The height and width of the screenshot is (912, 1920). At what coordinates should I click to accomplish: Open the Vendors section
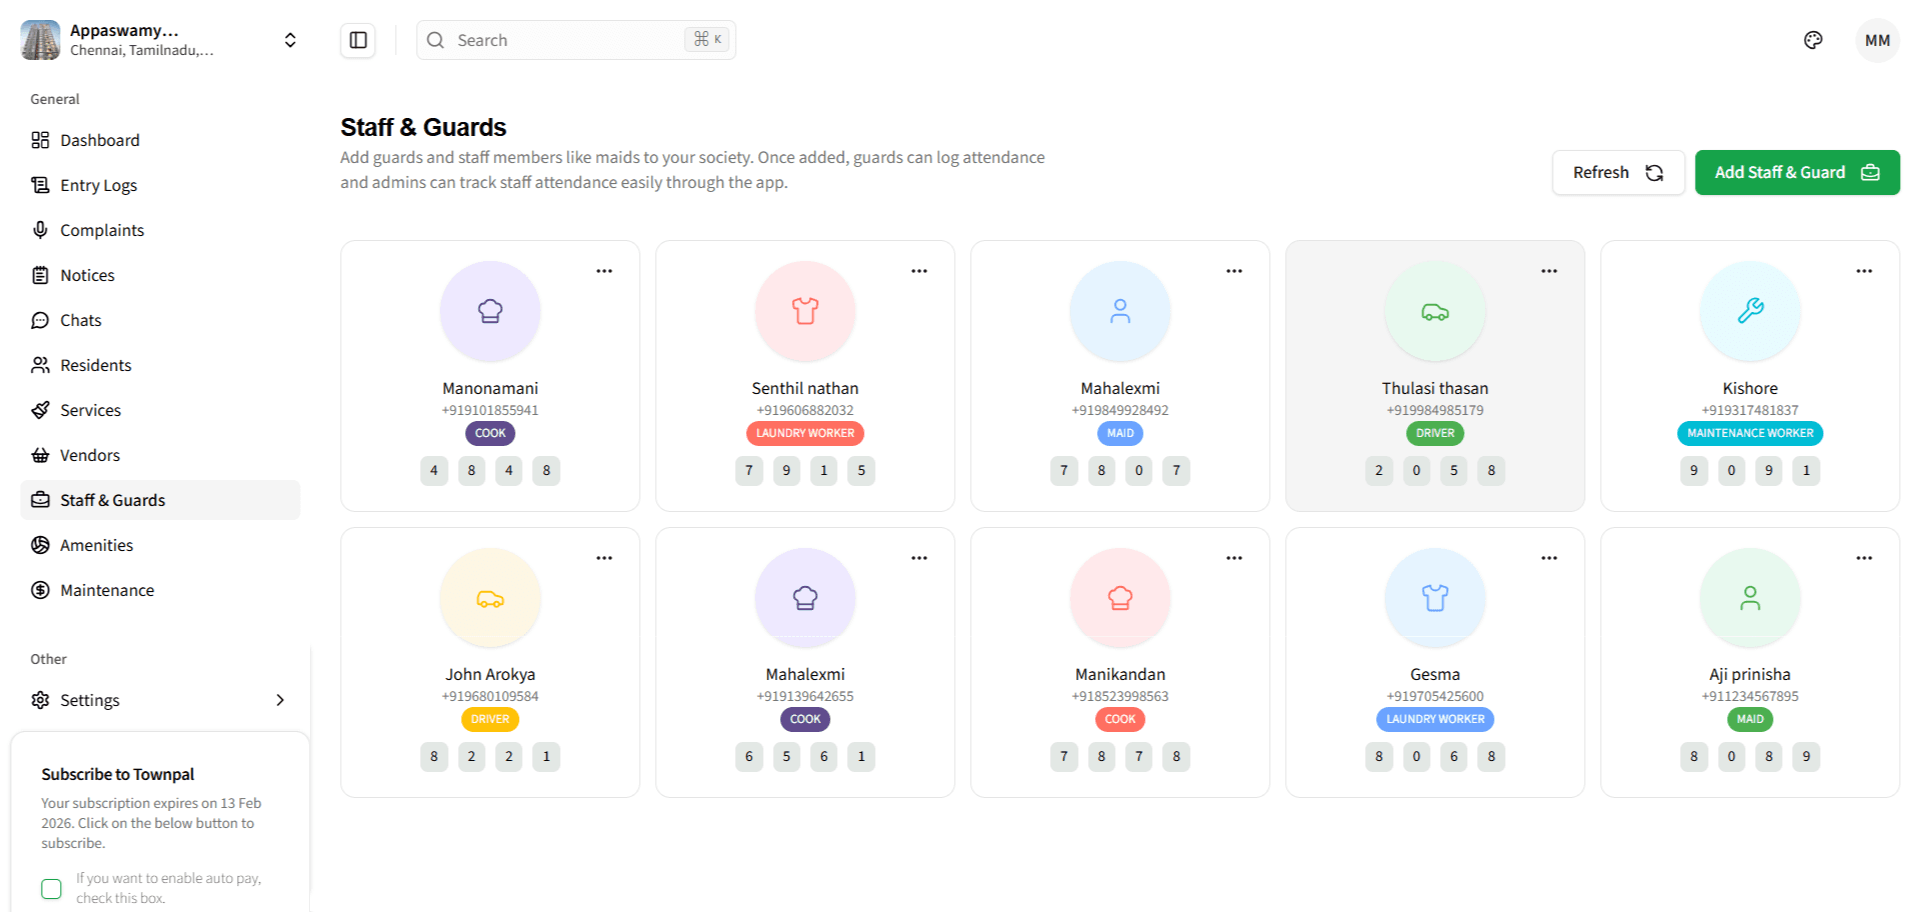pyautogui.click(x=89, y=455)
